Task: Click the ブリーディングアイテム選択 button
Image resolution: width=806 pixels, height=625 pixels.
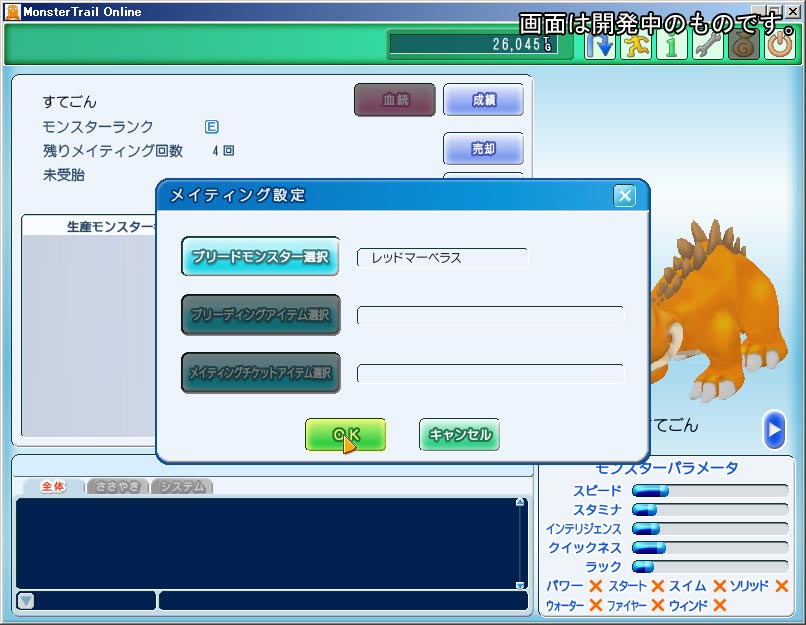Action: click(x=260, y=315)
